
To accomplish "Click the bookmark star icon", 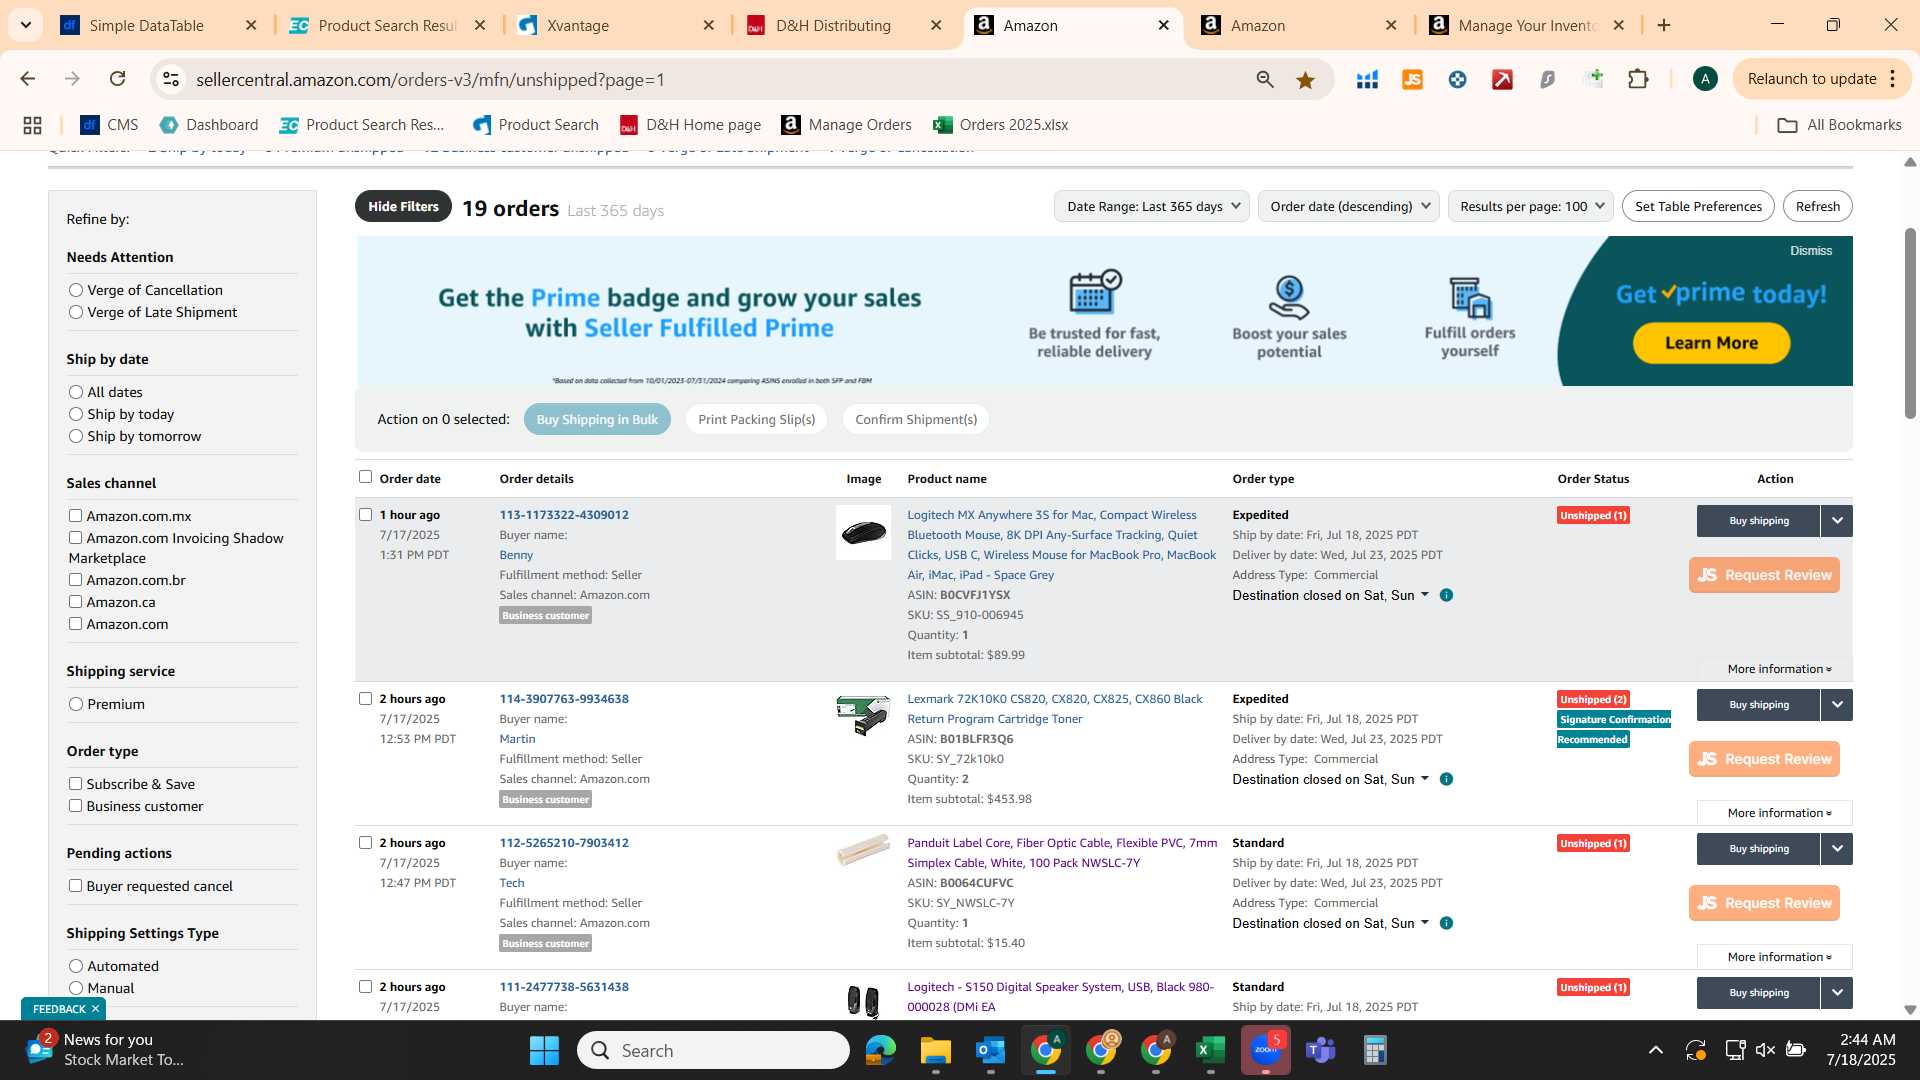I will pos(1305,79).
